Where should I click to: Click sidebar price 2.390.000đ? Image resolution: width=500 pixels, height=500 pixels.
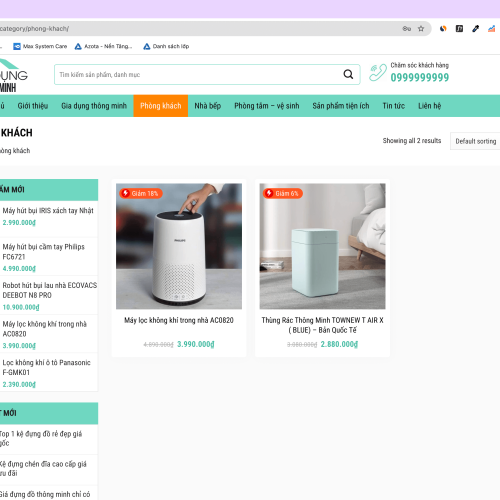point(19,384)
